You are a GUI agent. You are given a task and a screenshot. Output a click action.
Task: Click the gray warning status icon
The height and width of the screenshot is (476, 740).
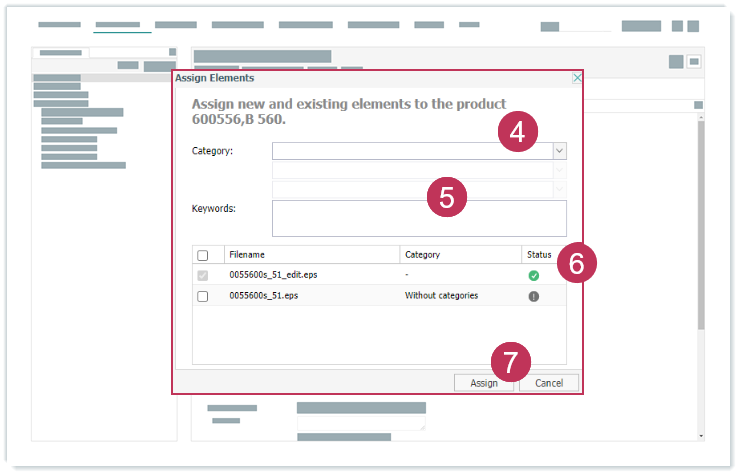[533, 296]
